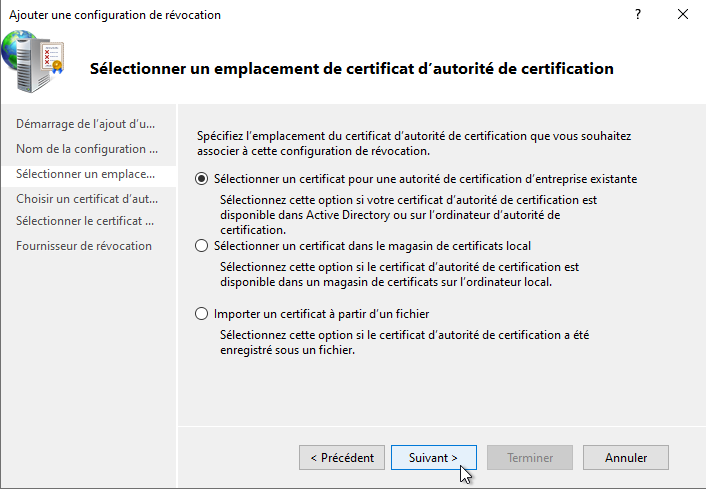Close the revocation configuration wizard window
This screenshot has width=706, height=490.
pyautogui.click(x=682, y=15)
